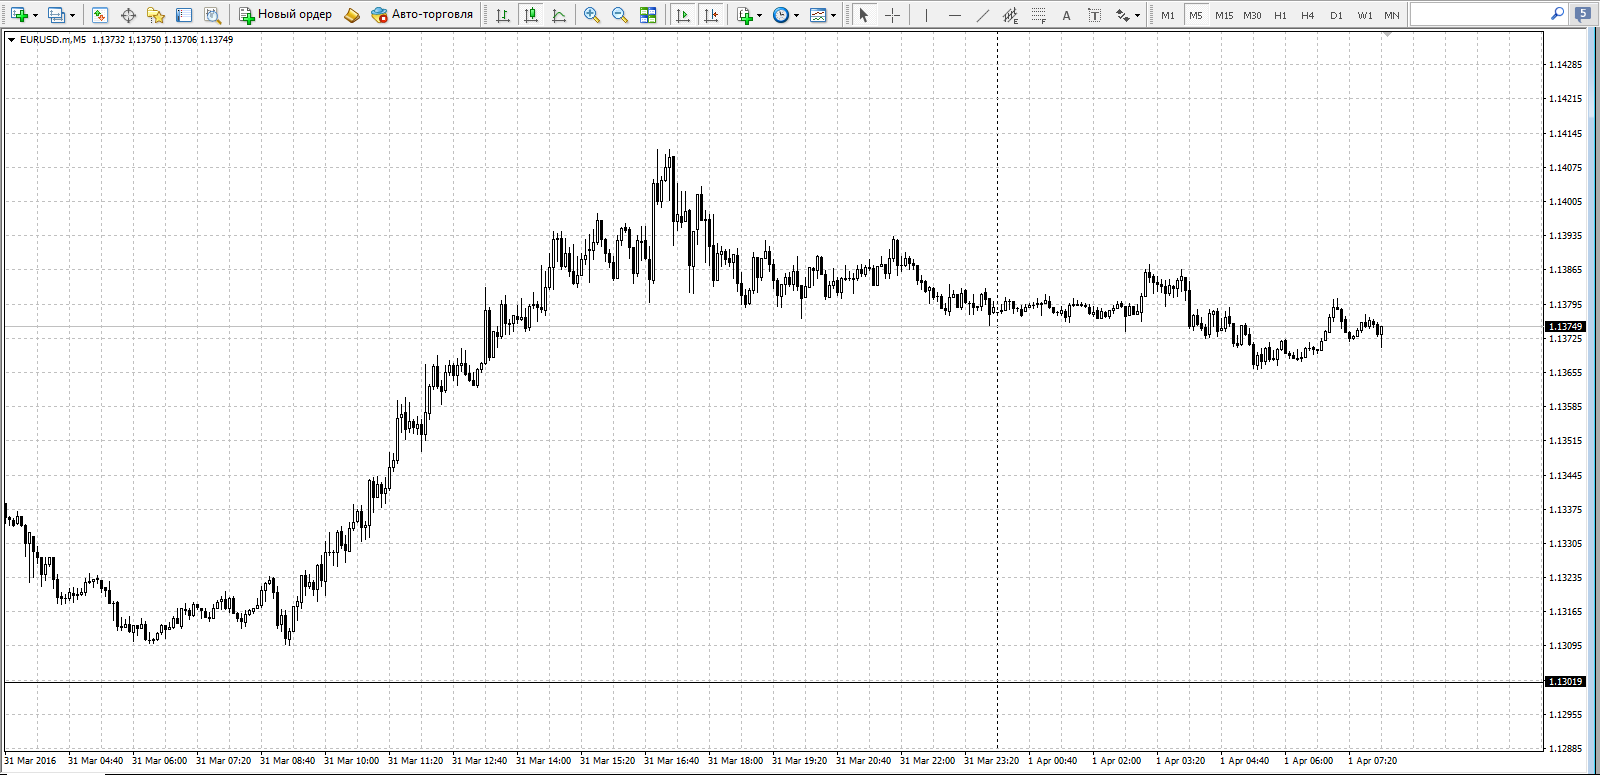
Task: Expand the templates dropdown arrow
Action: [x=834, y=15]
